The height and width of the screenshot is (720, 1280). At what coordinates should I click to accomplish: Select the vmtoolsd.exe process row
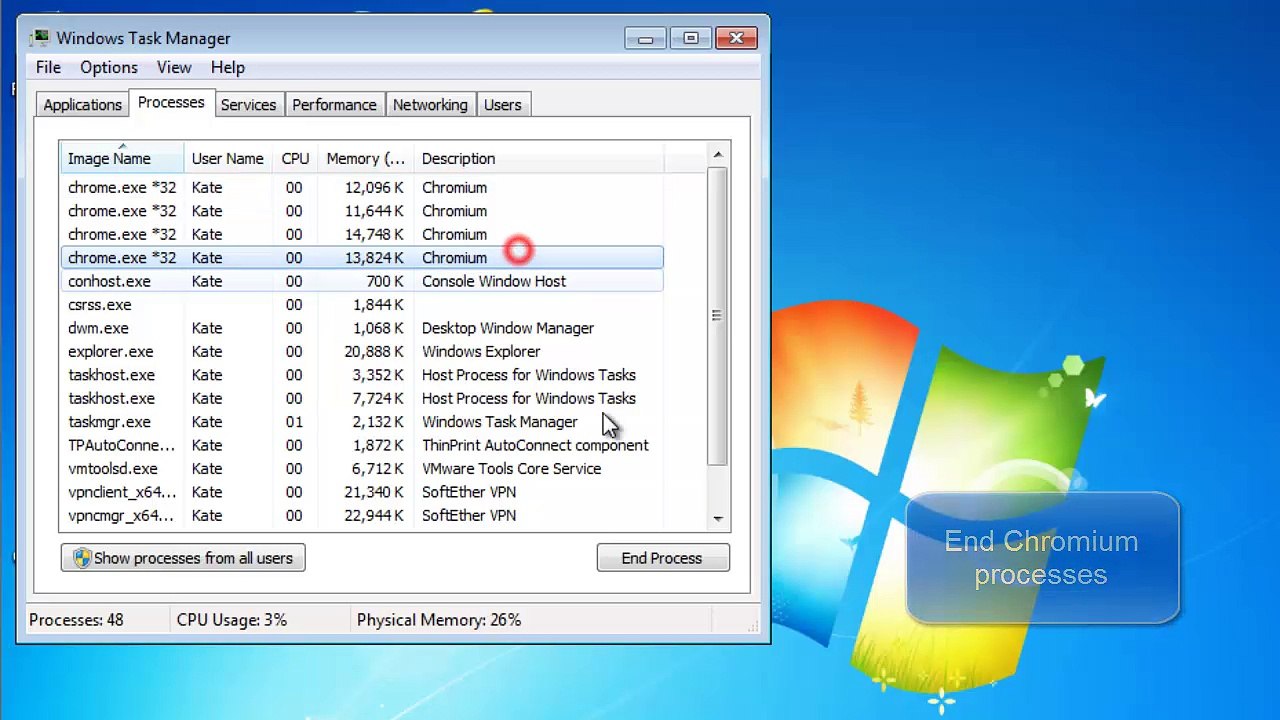(x=361, y=469)
